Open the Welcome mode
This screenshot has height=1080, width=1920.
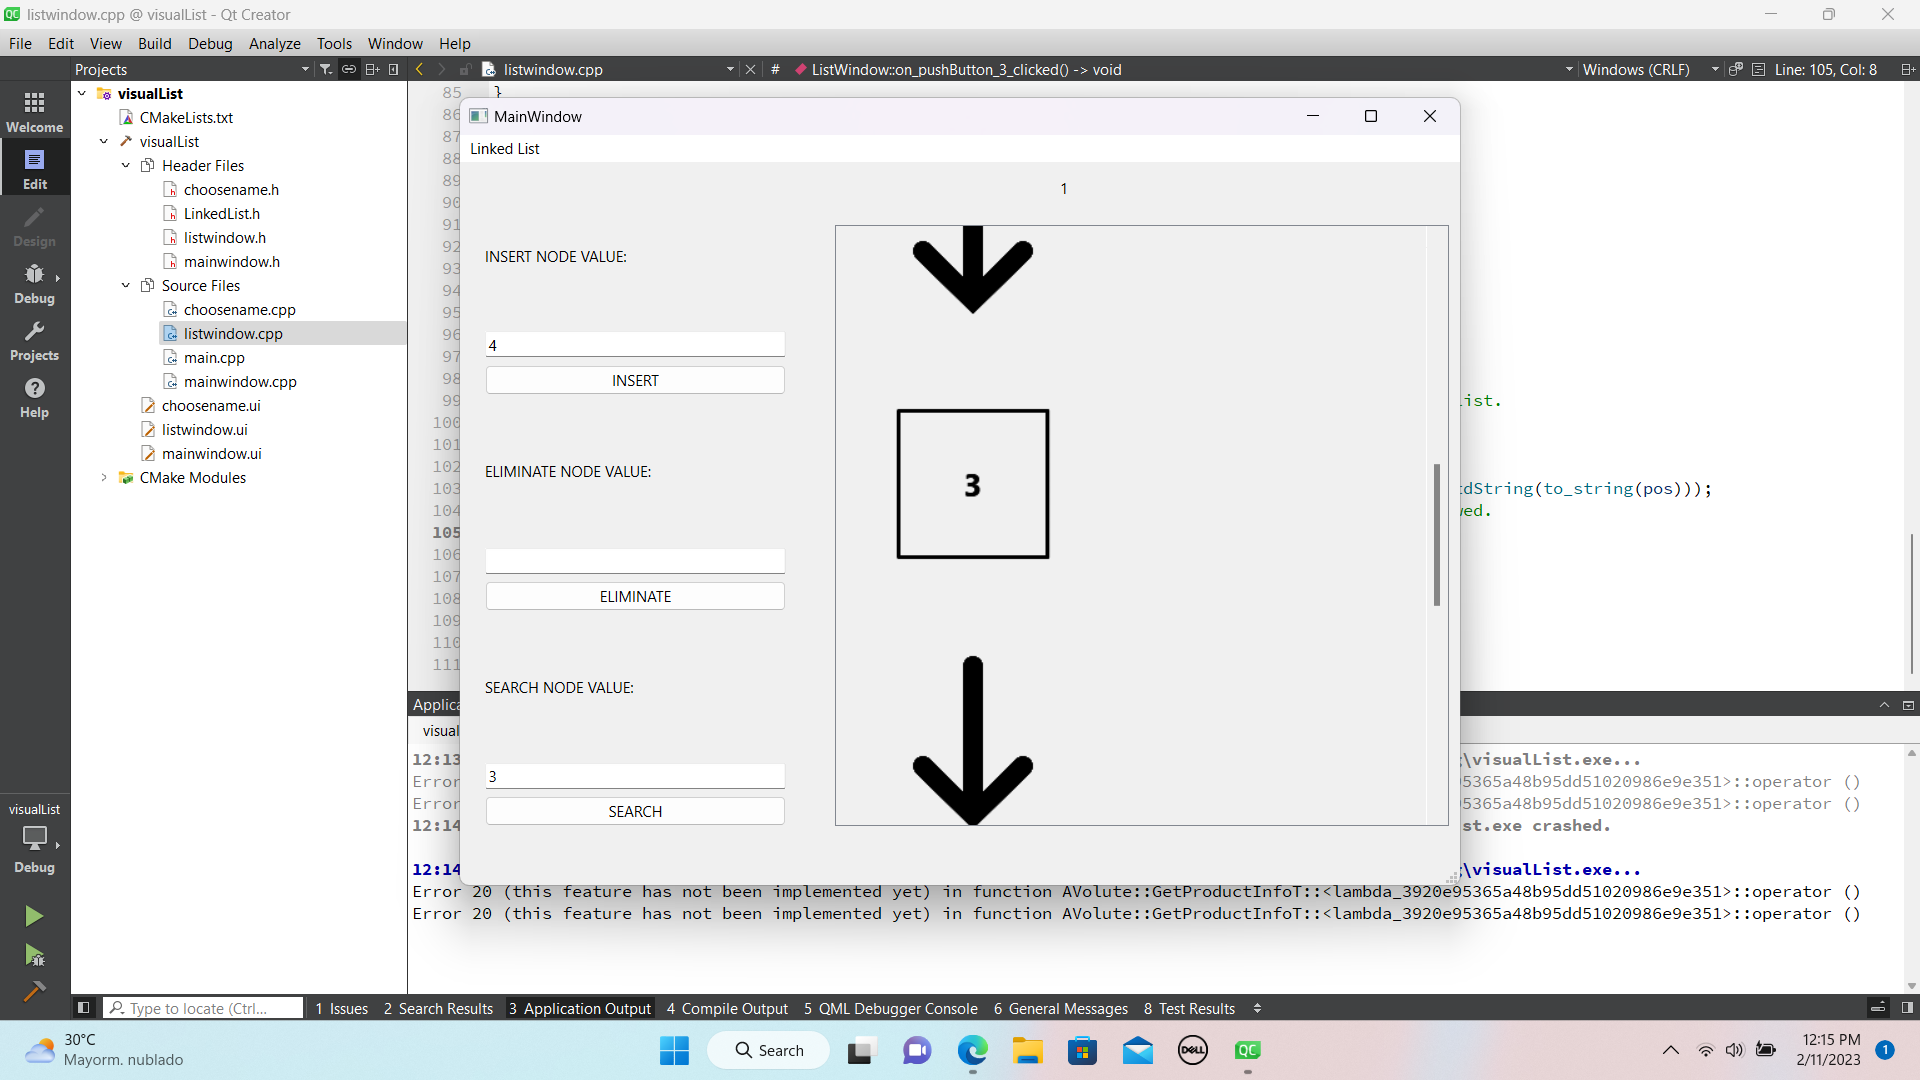[34, 111]
